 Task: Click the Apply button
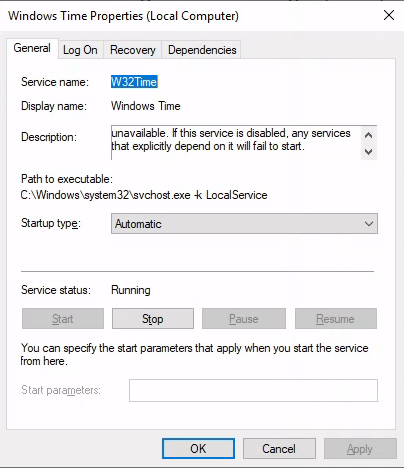(360, 449)
